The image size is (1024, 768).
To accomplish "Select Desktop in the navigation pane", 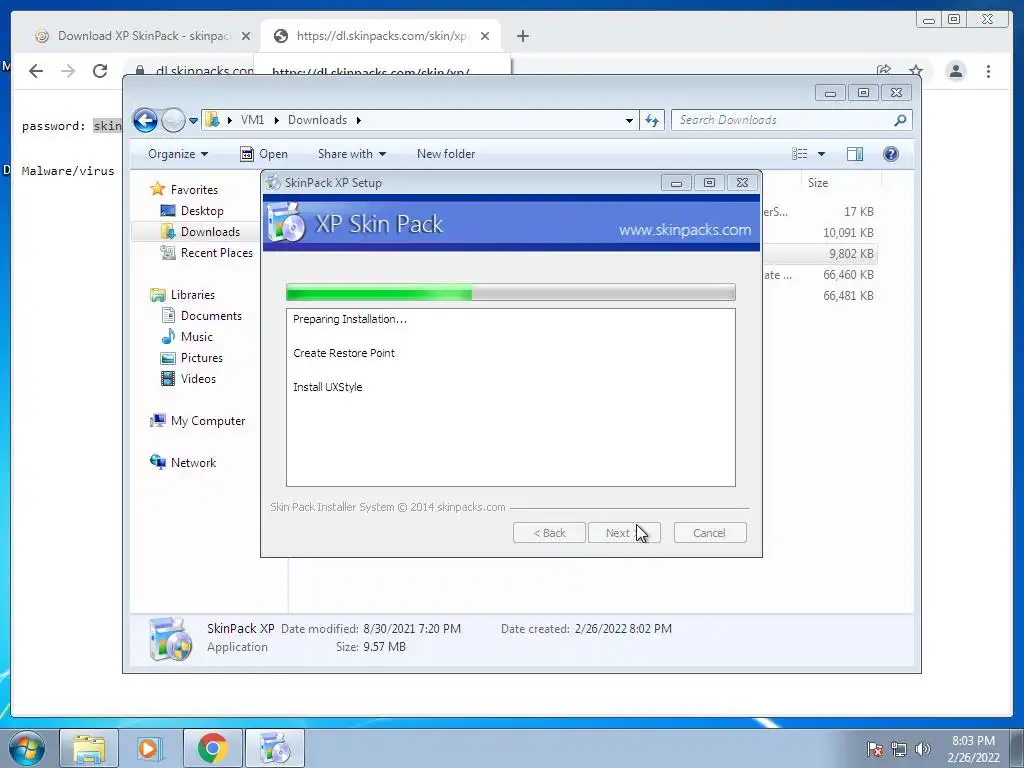I will tap(192, 211).
